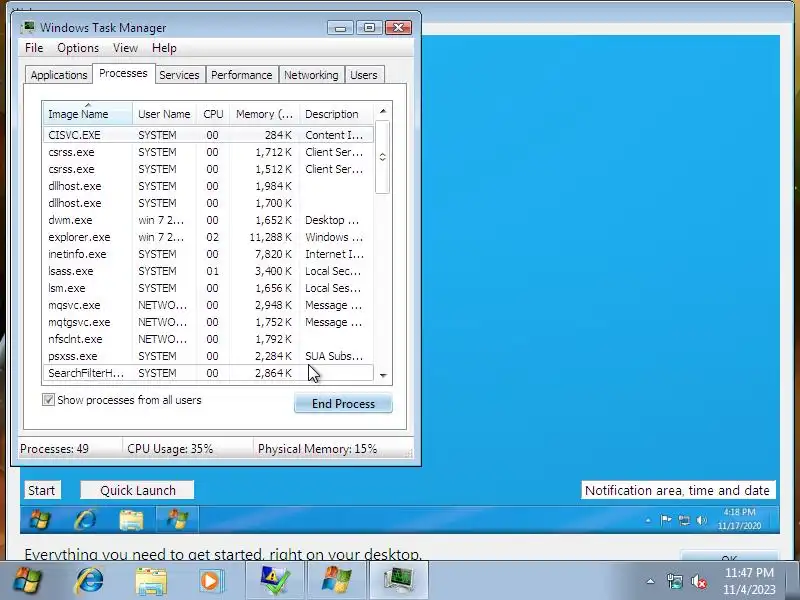This screenshot has width=800, height=600.
Task: Click the speaker icon in the illustrated tray
Action: click(702, 520)
